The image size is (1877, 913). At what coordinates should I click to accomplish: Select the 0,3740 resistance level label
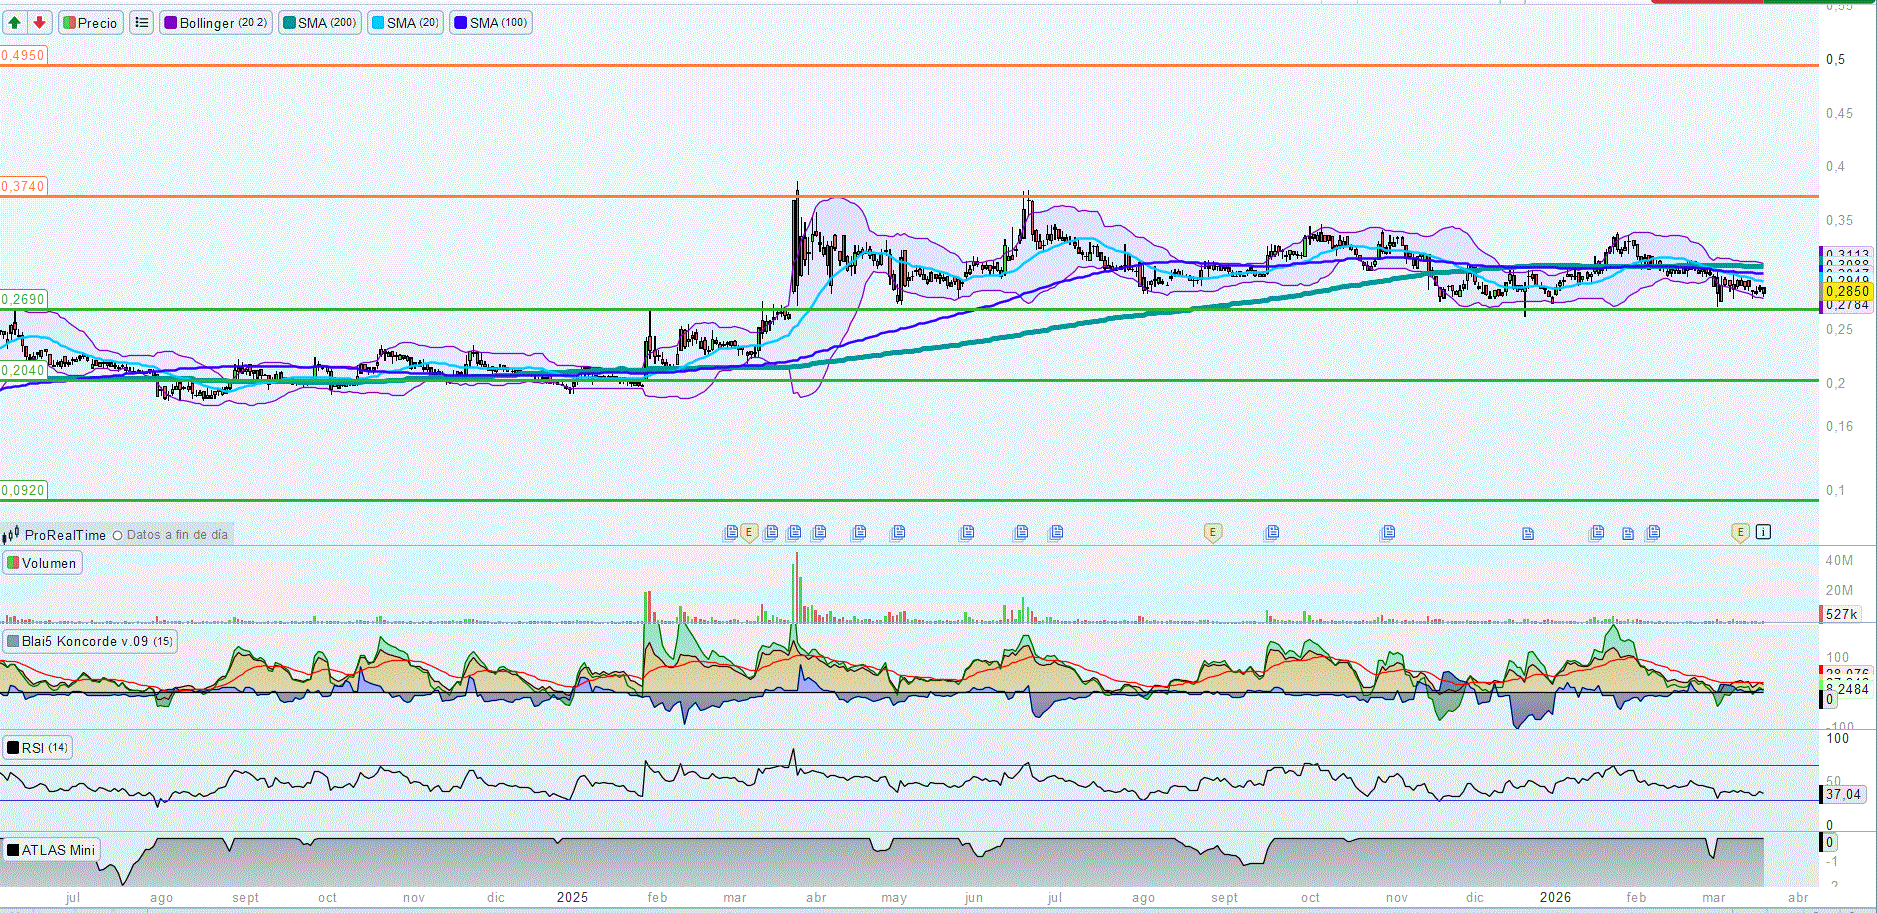pos(23,186)
